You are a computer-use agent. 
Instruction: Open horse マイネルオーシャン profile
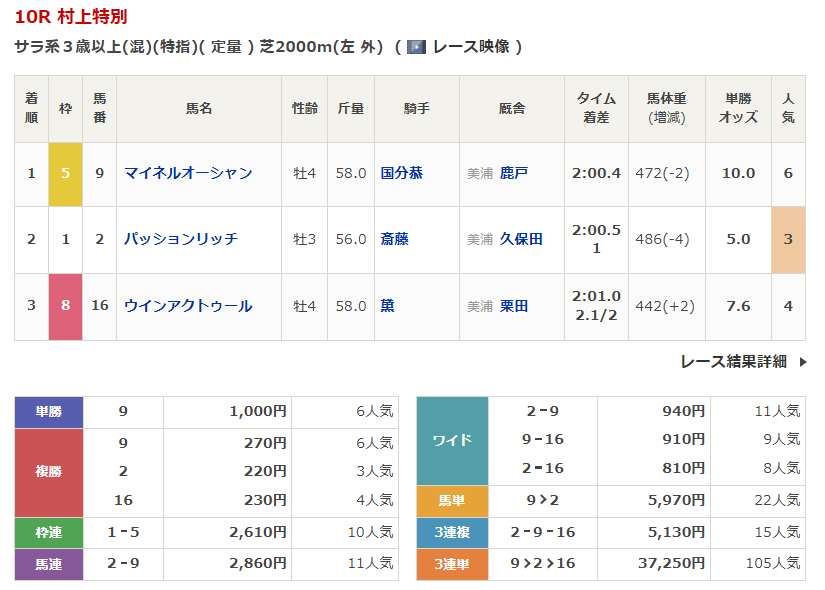188,173
